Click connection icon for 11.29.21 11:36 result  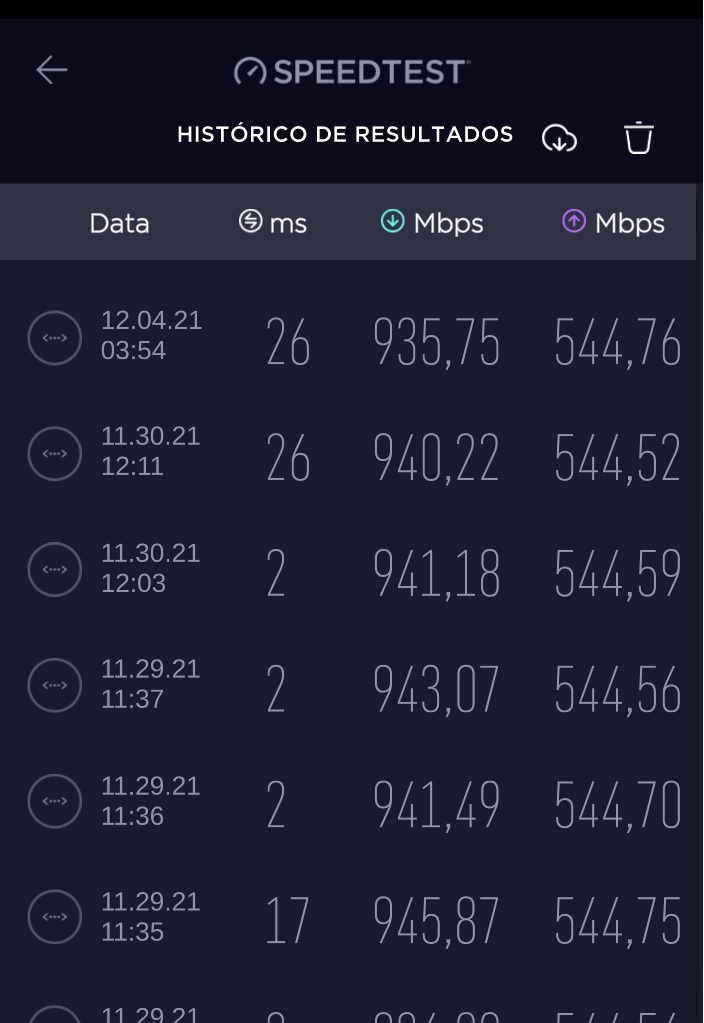(x=55, y=801)
